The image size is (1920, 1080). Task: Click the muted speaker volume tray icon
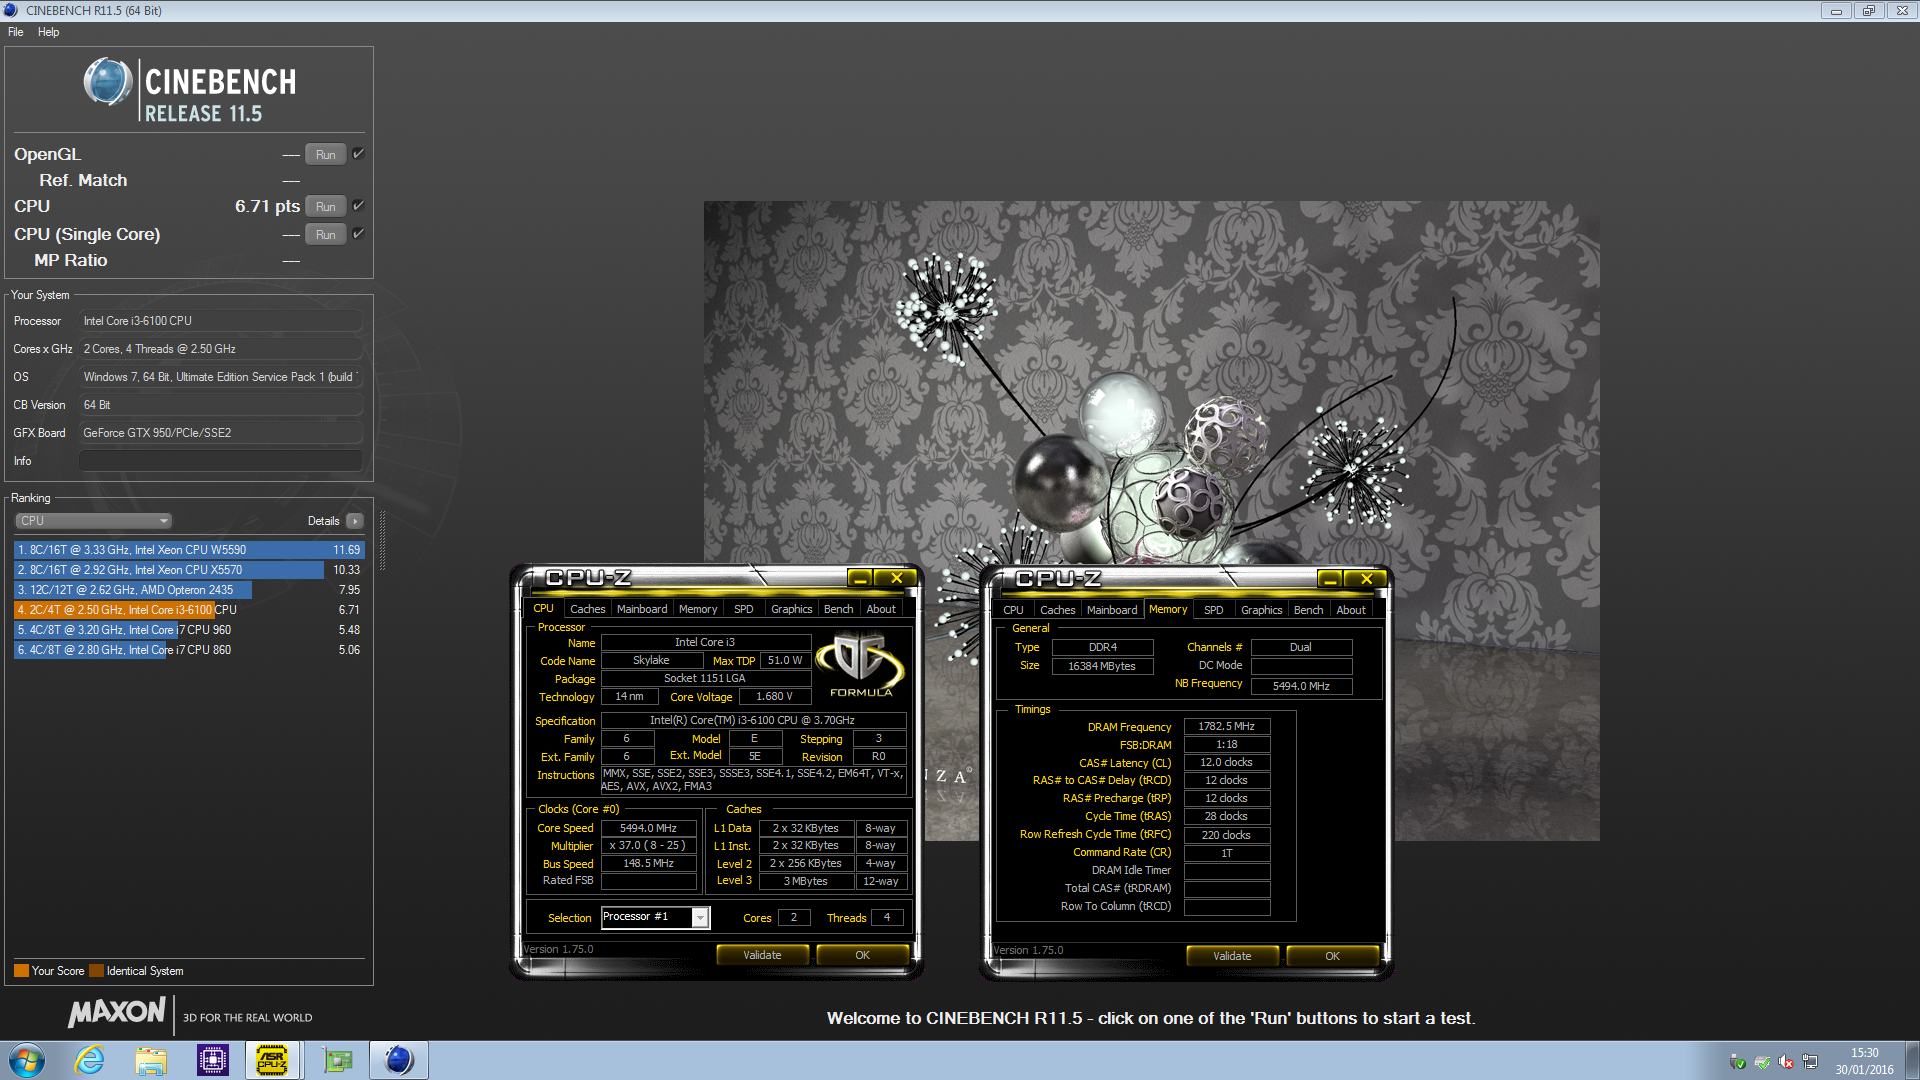1786,1062
